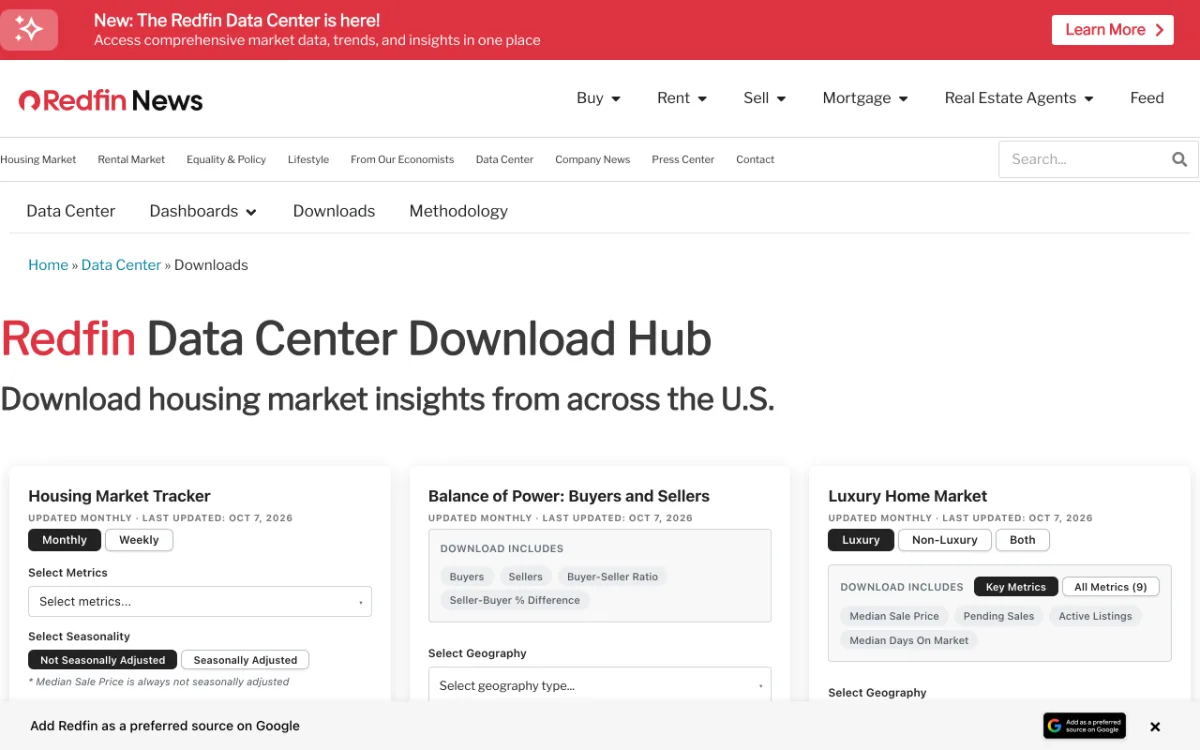
Task: Switch Housing Market Tracker to Weekly
Action: point(139,540)
